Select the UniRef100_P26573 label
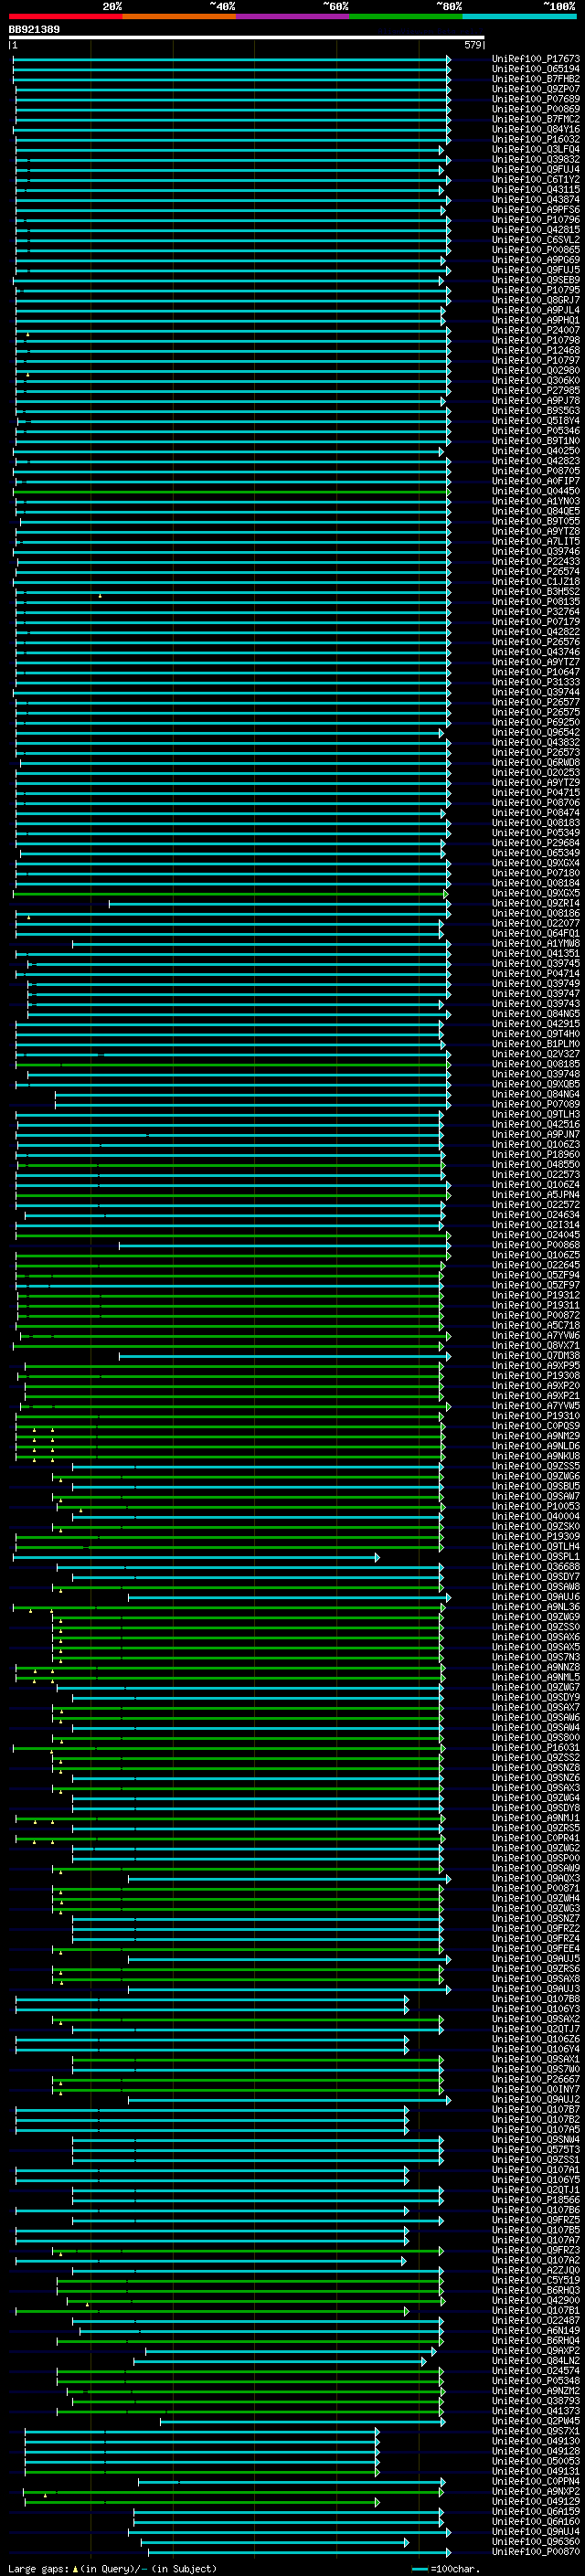 536,752
